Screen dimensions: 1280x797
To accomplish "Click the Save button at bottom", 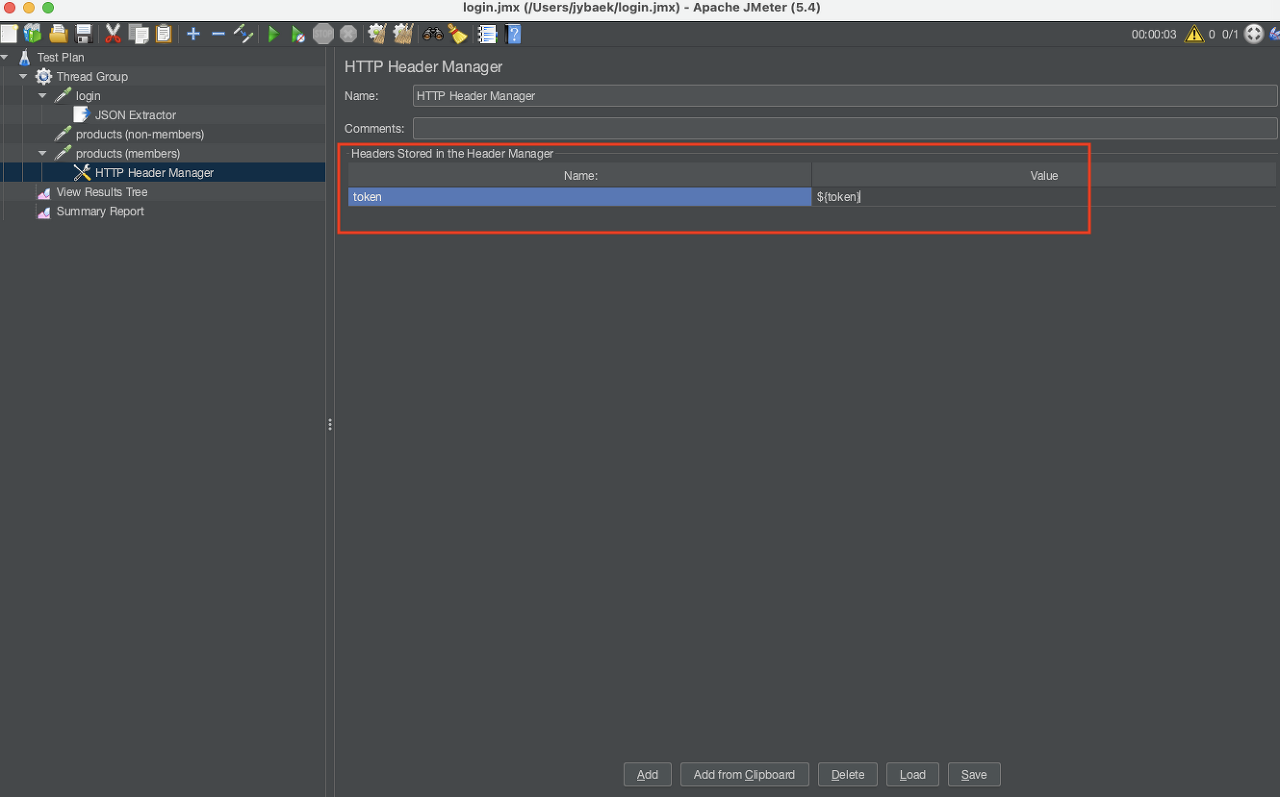I will click(x=974, y=774).
